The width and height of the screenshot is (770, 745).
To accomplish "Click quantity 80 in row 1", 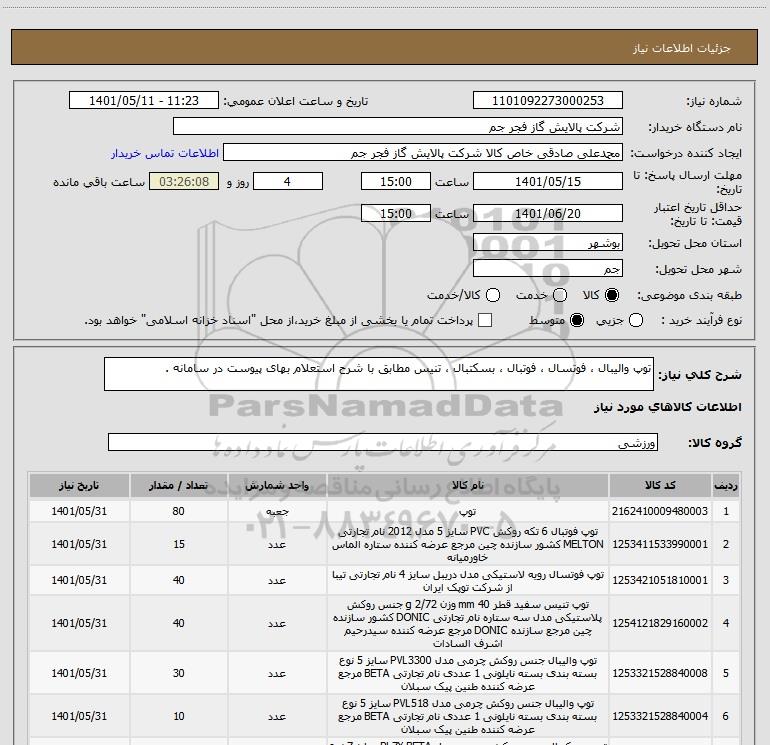I will tap(178, 511).
